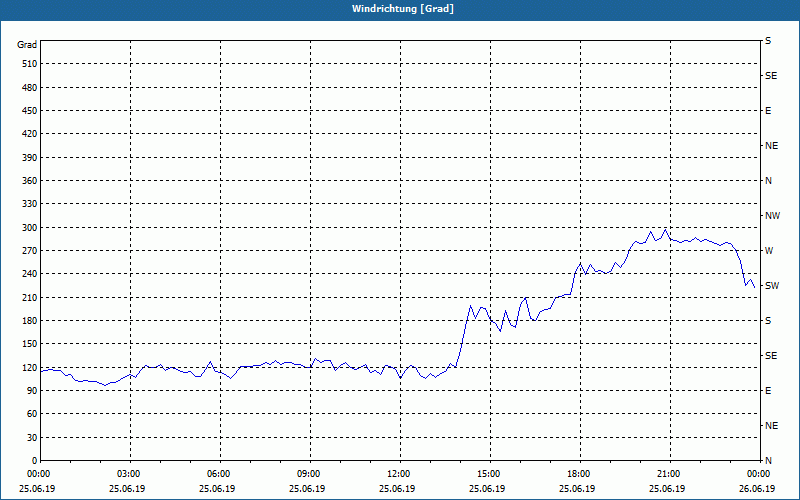Image resolution: width=800 pixels, height=500 pixels.
Task: Select the 180 y-axis value
Action: click(30, 320)
